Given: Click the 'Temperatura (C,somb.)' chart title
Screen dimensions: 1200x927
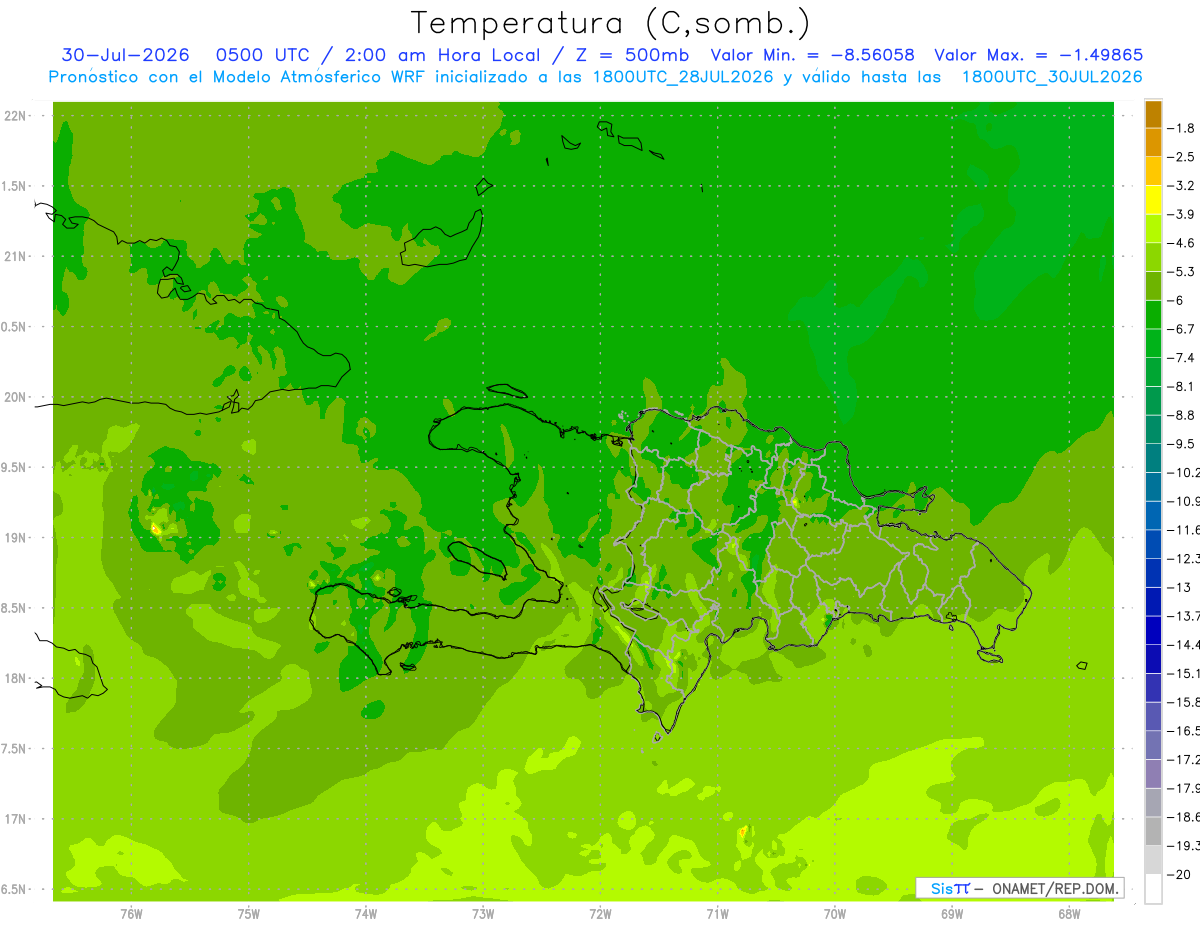Looking at the screenshot, I should (x=610, y=23).
